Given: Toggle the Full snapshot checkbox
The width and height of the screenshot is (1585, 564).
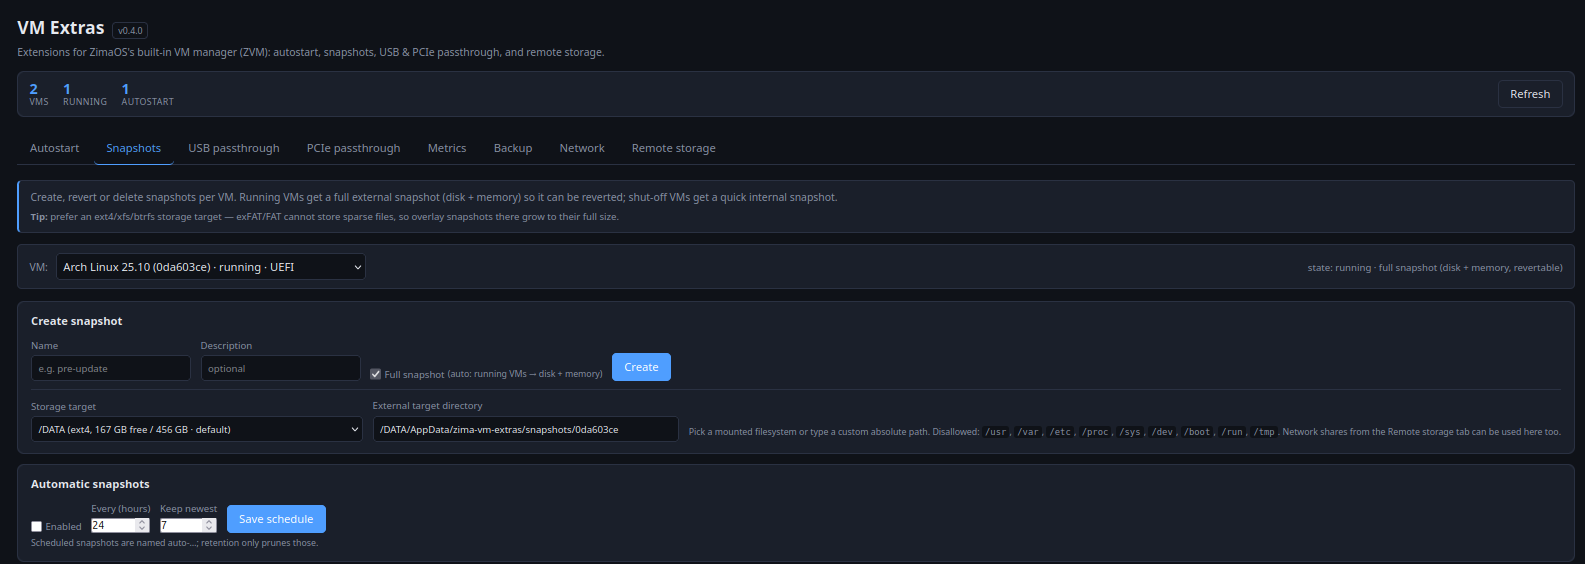Looking at the screenshot, I should 376,374.
